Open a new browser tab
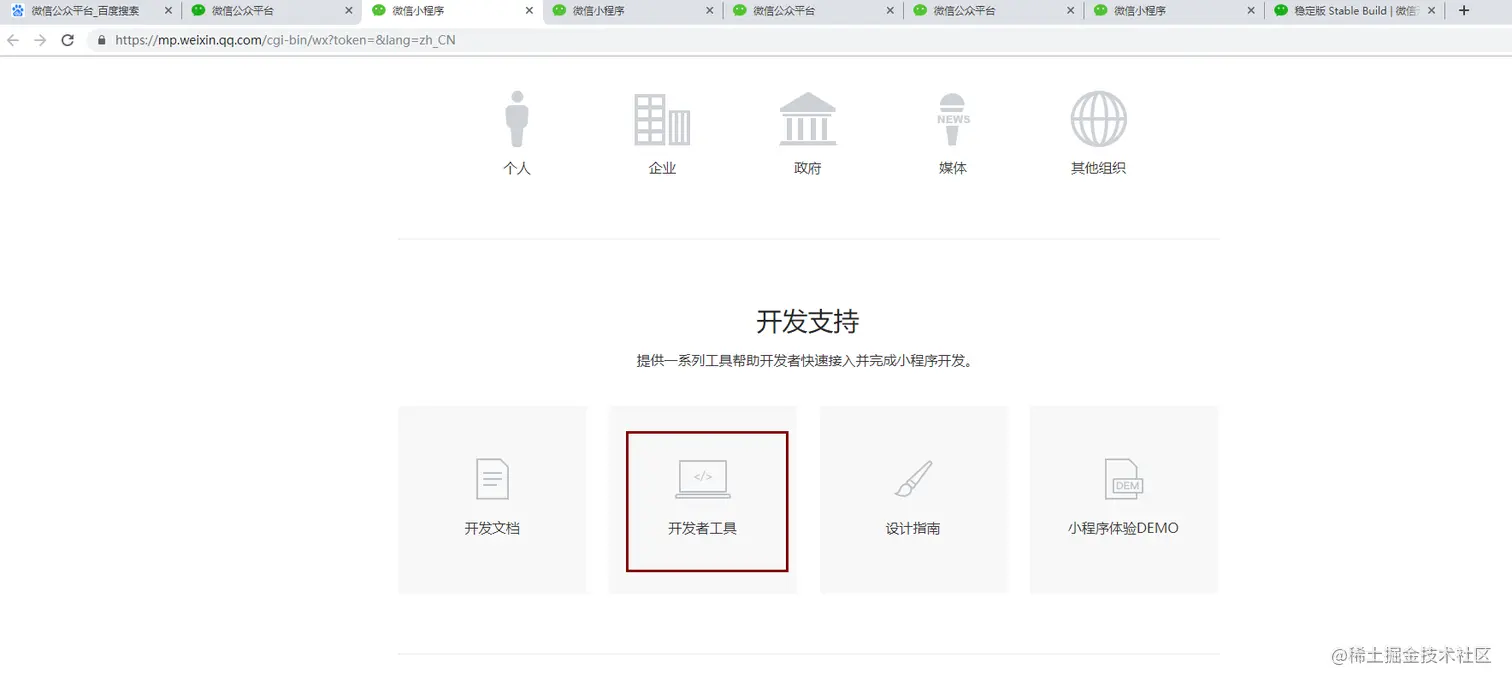1512x686 pixels. pyautogui.click(x=1464, y=10)
